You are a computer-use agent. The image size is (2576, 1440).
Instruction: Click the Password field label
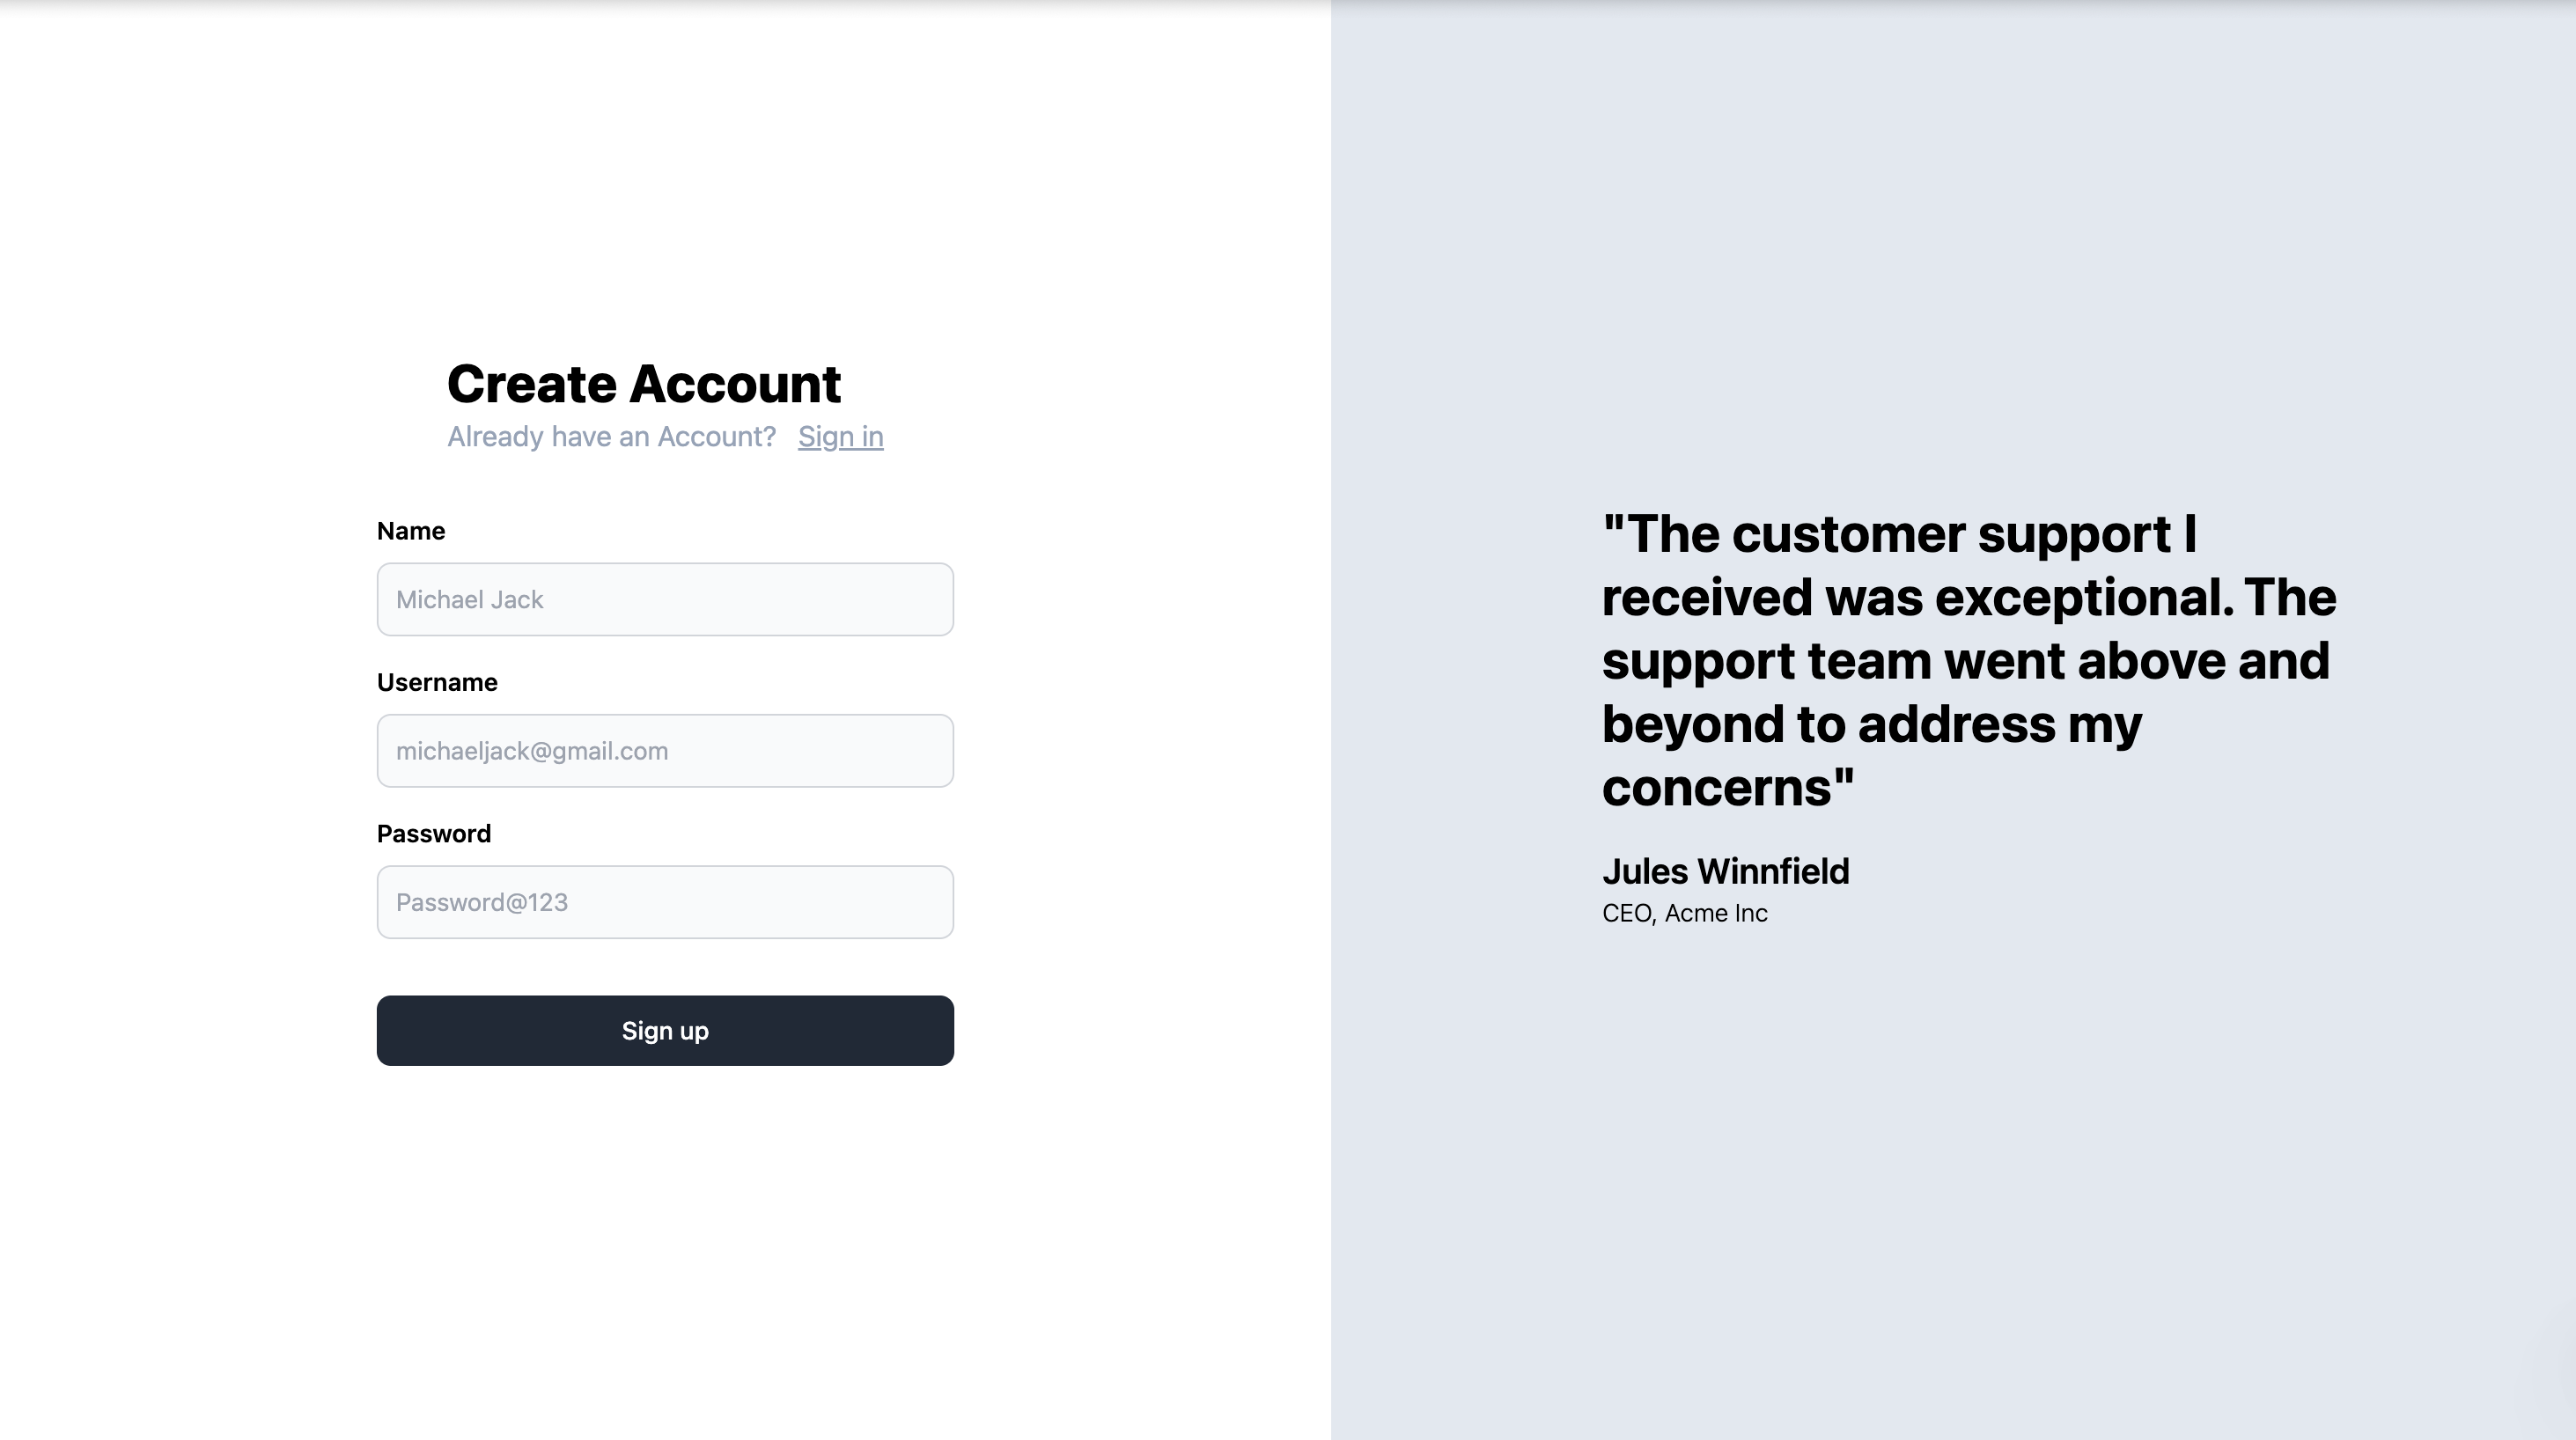point(434,834)
